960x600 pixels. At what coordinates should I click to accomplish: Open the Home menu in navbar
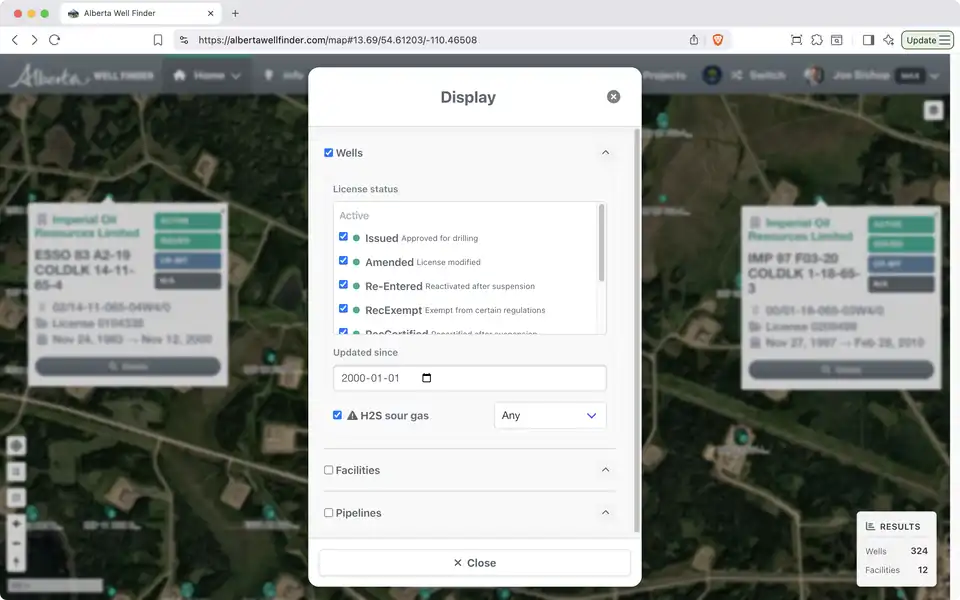tap(207, 75)
